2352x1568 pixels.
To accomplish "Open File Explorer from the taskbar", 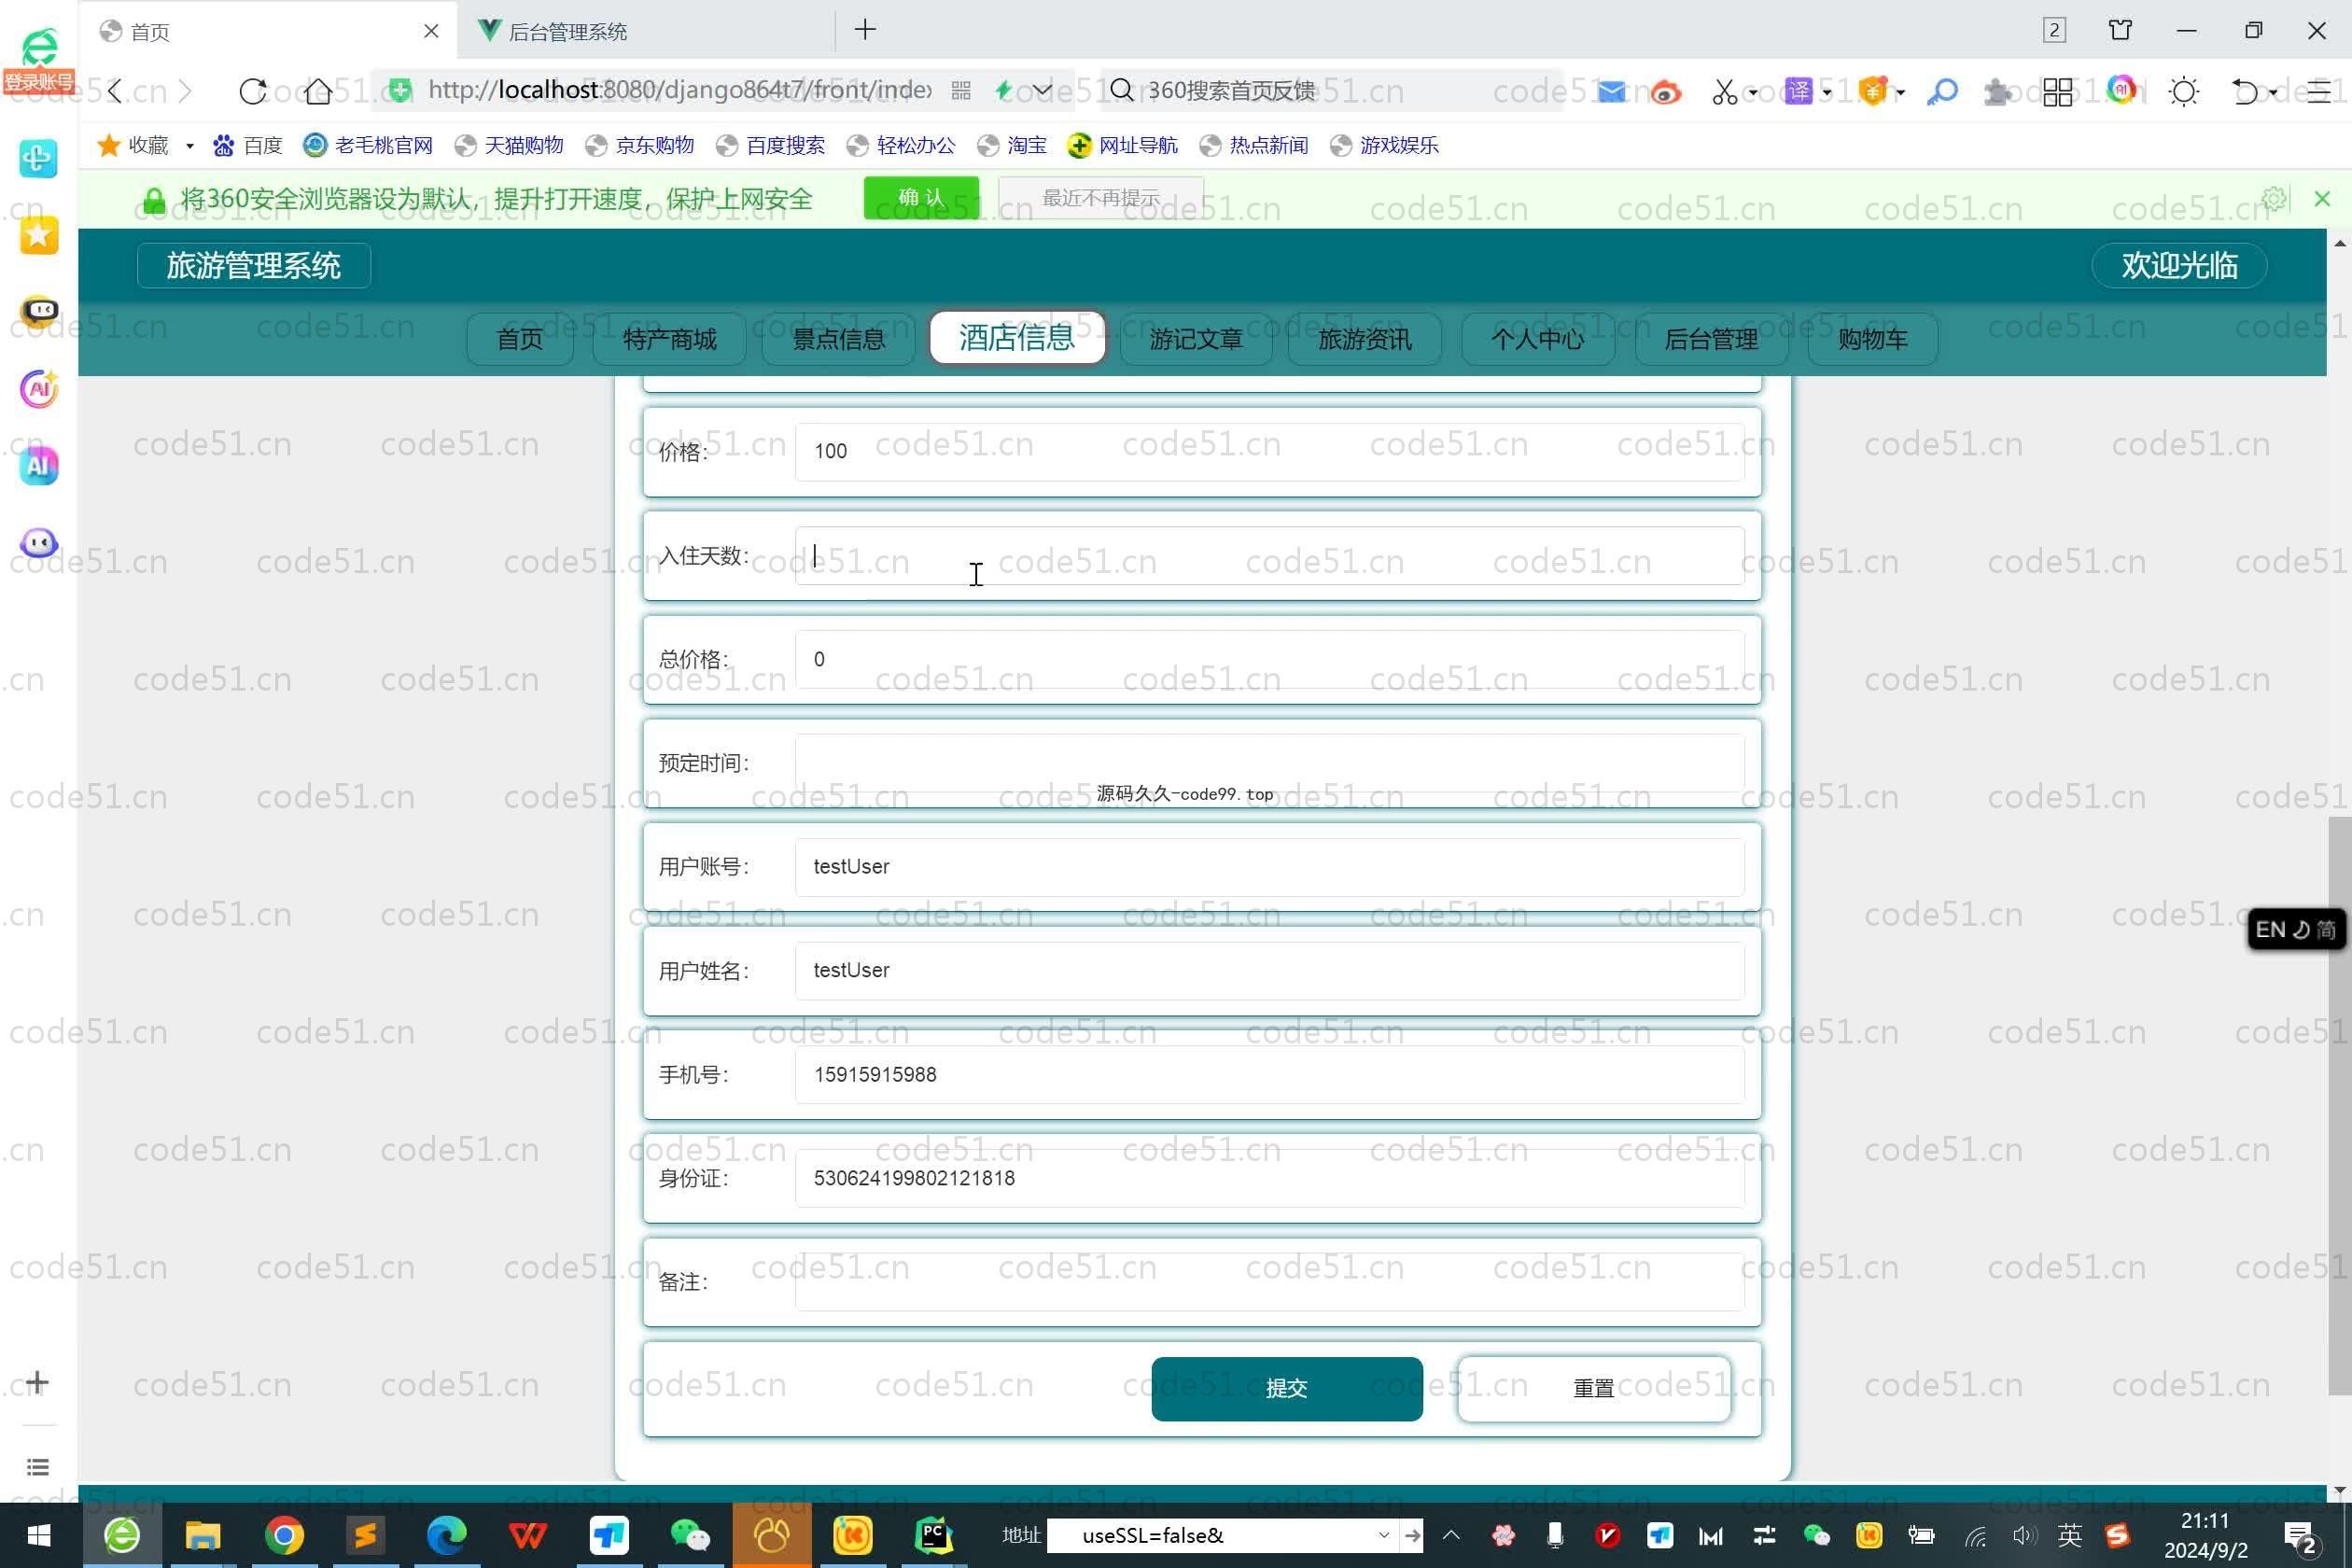I will [x=203, y=1535].
